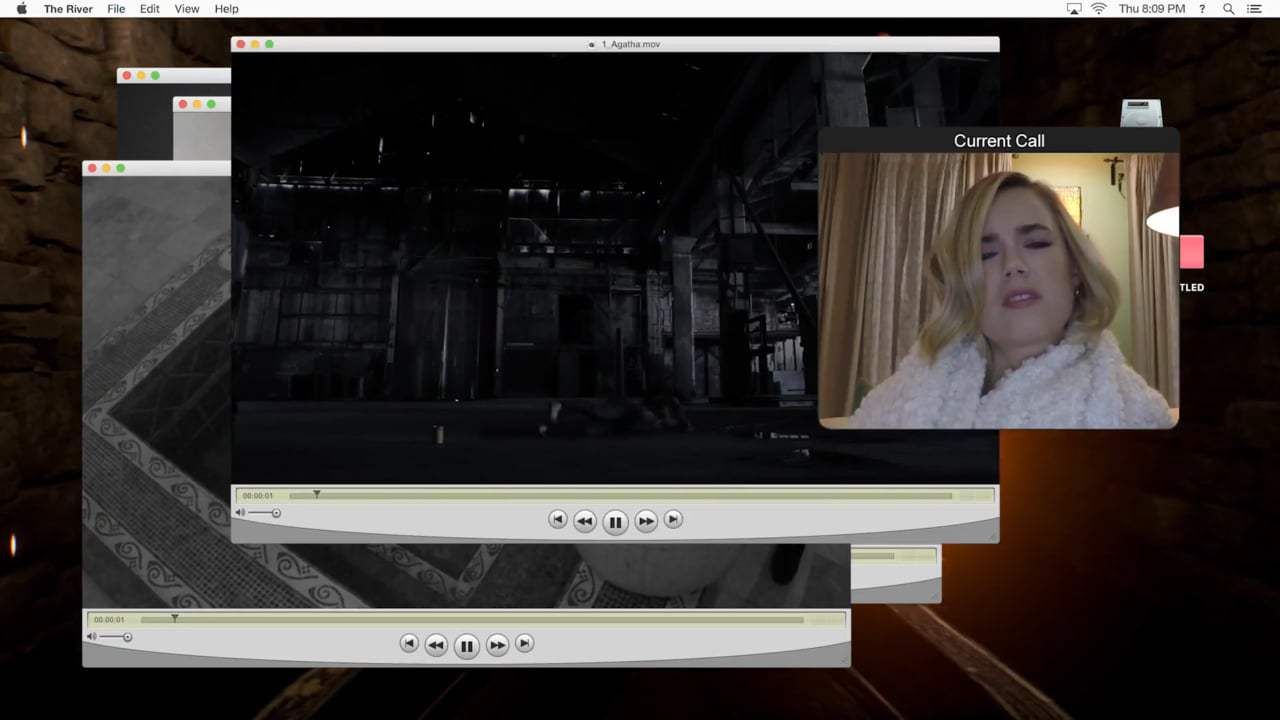Fast-forward the lower video player
1280x720 pixels.
point(496,644)
